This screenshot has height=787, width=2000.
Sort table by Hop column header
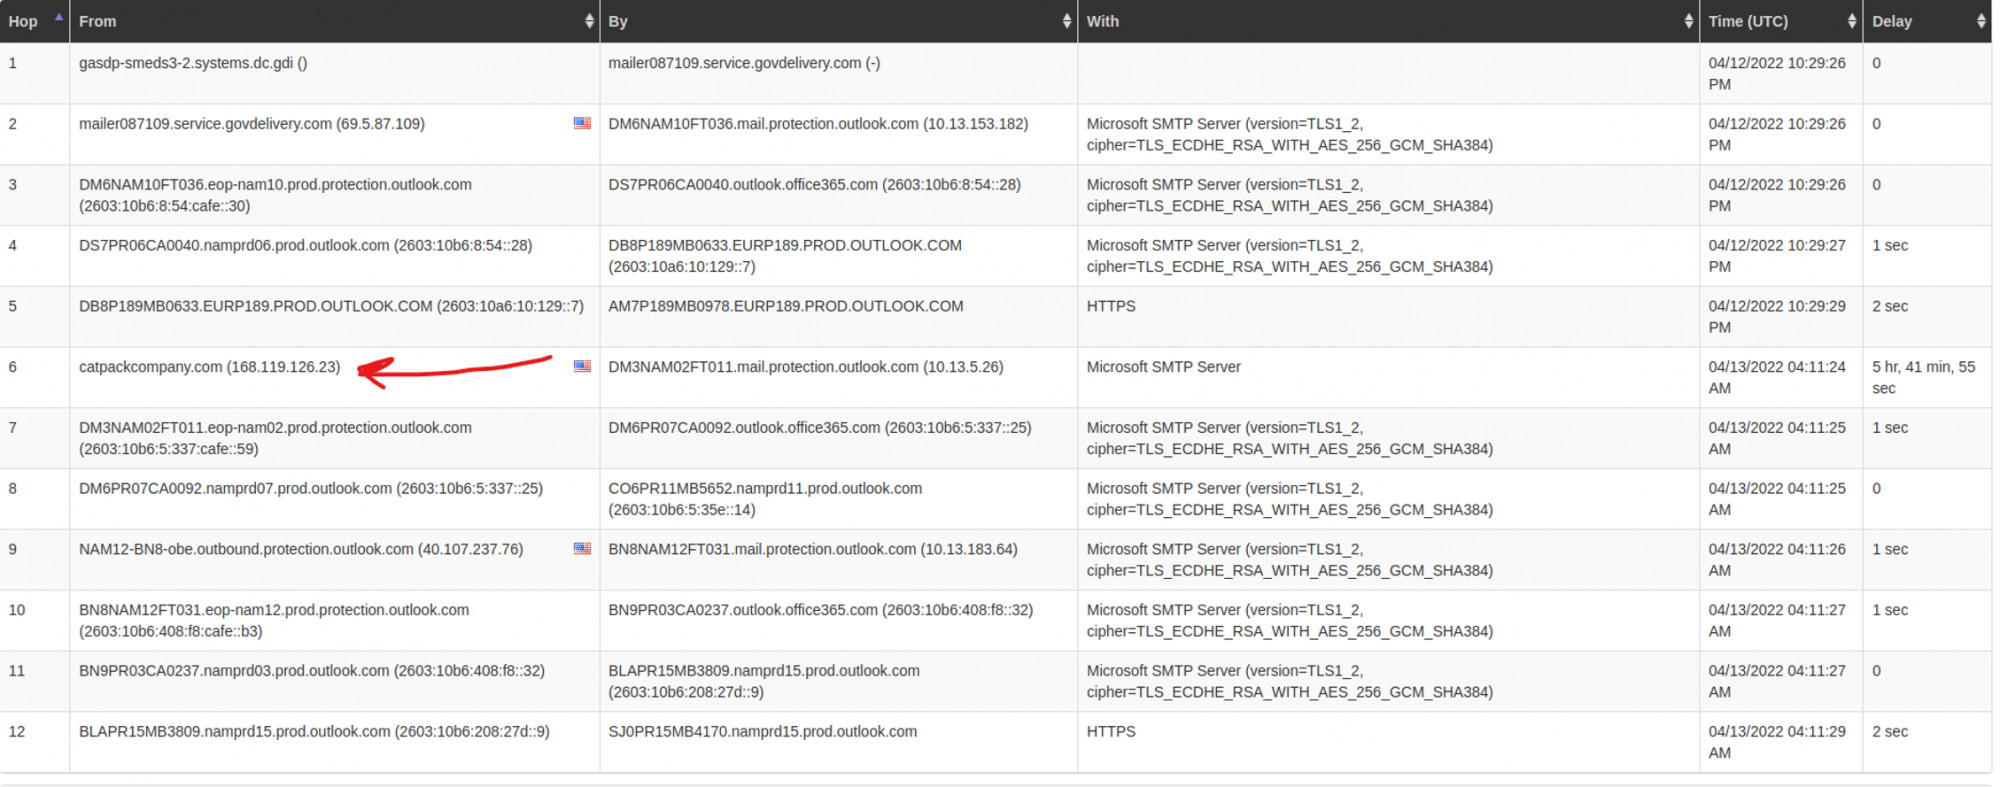click(x=23, y=21)
